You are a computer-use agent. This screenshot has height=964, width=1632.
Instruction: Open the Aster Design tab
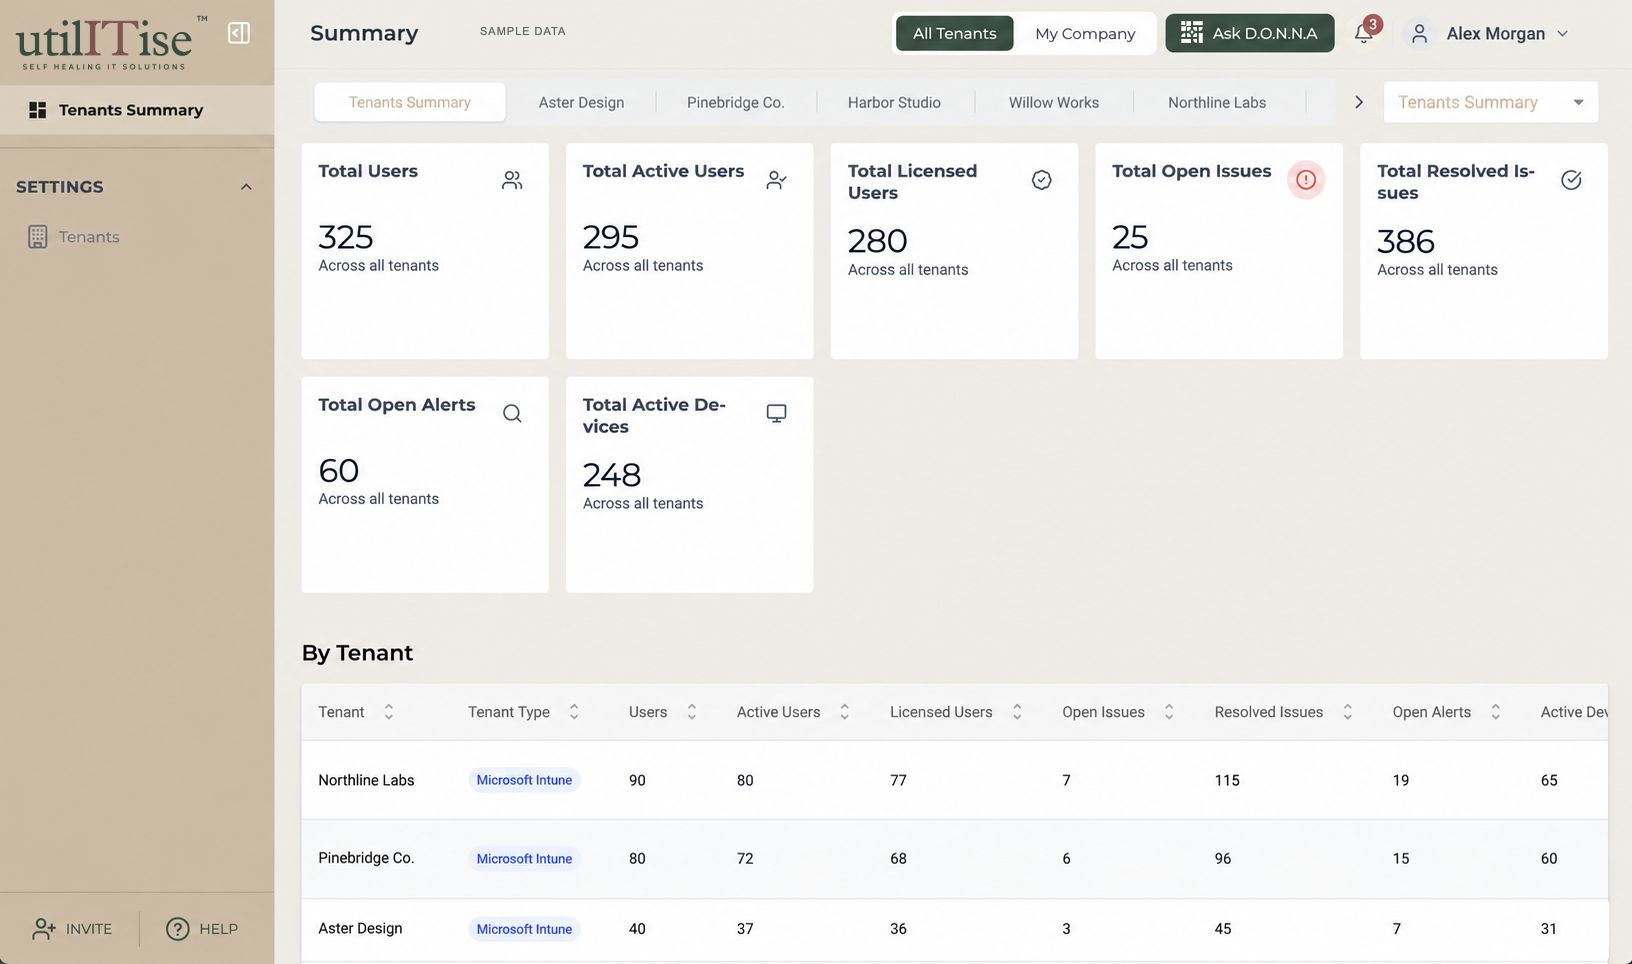click(581, 102)
